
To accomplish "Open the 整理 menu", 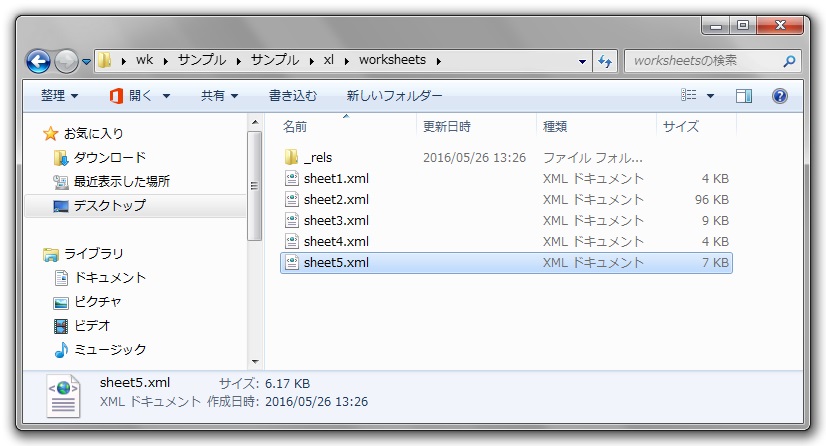I will click(x=60, y=96).
